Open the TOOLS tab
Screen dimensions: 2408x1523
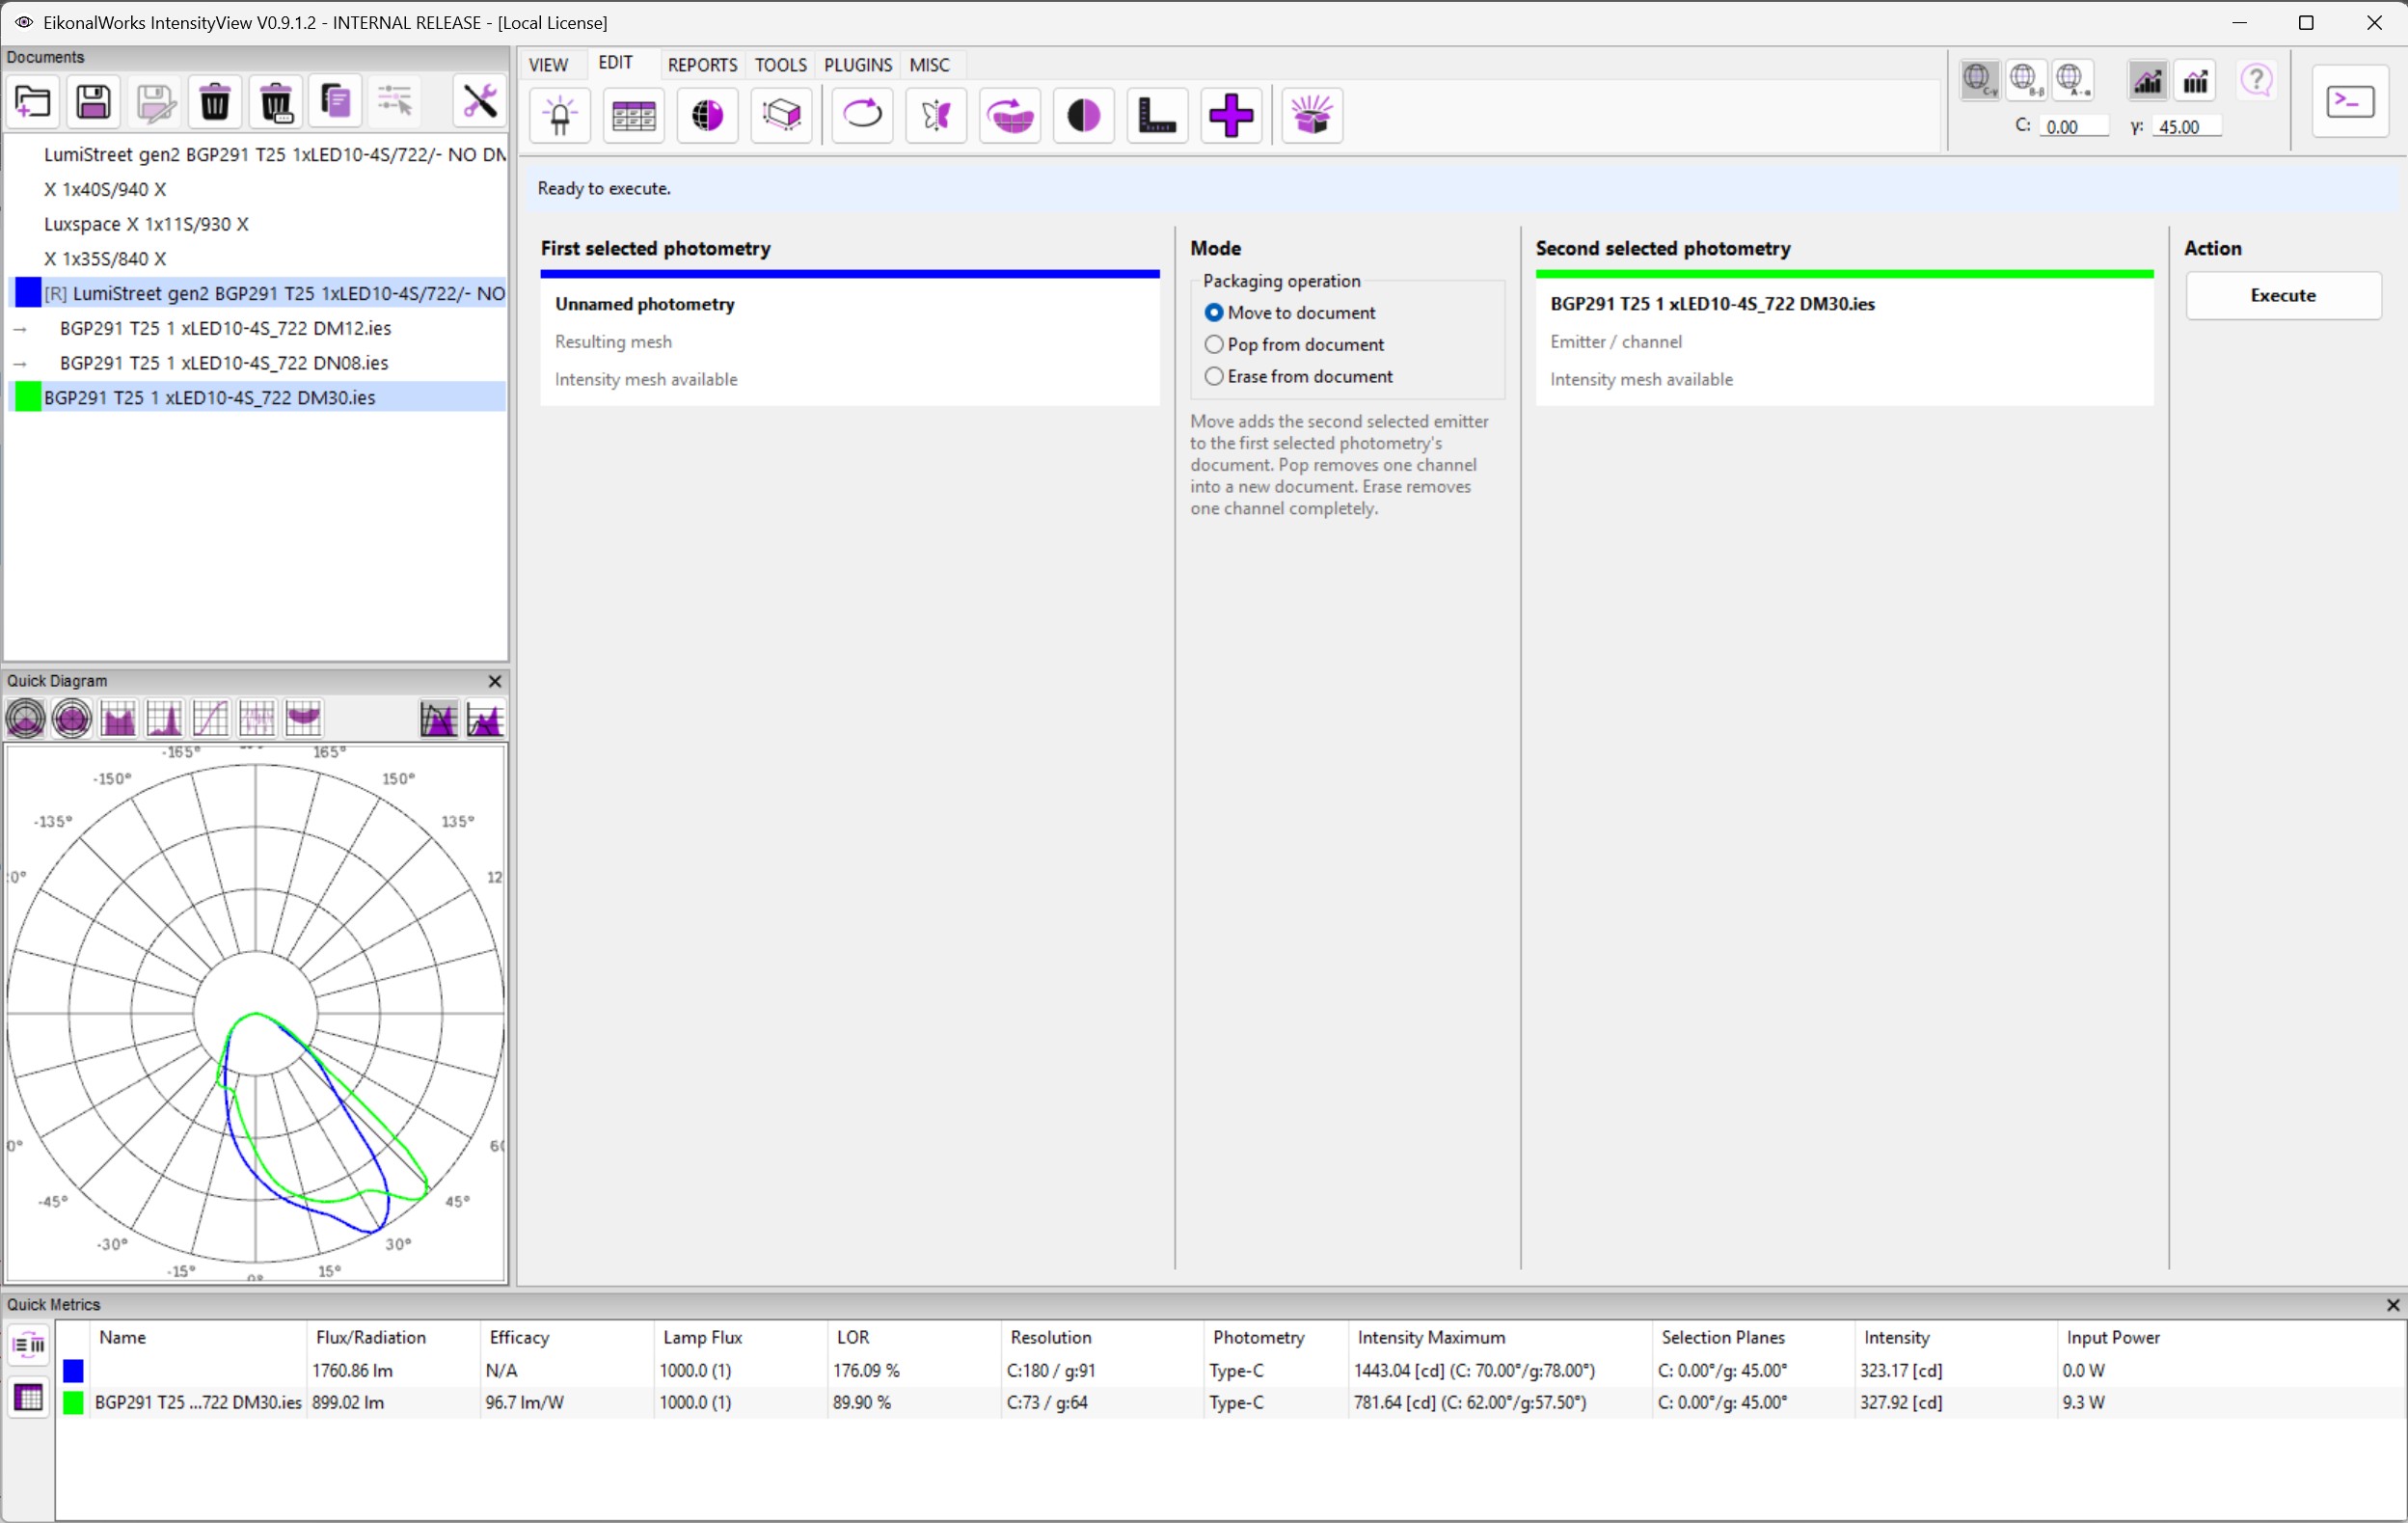pyautogui.click(x=780, y=65)
